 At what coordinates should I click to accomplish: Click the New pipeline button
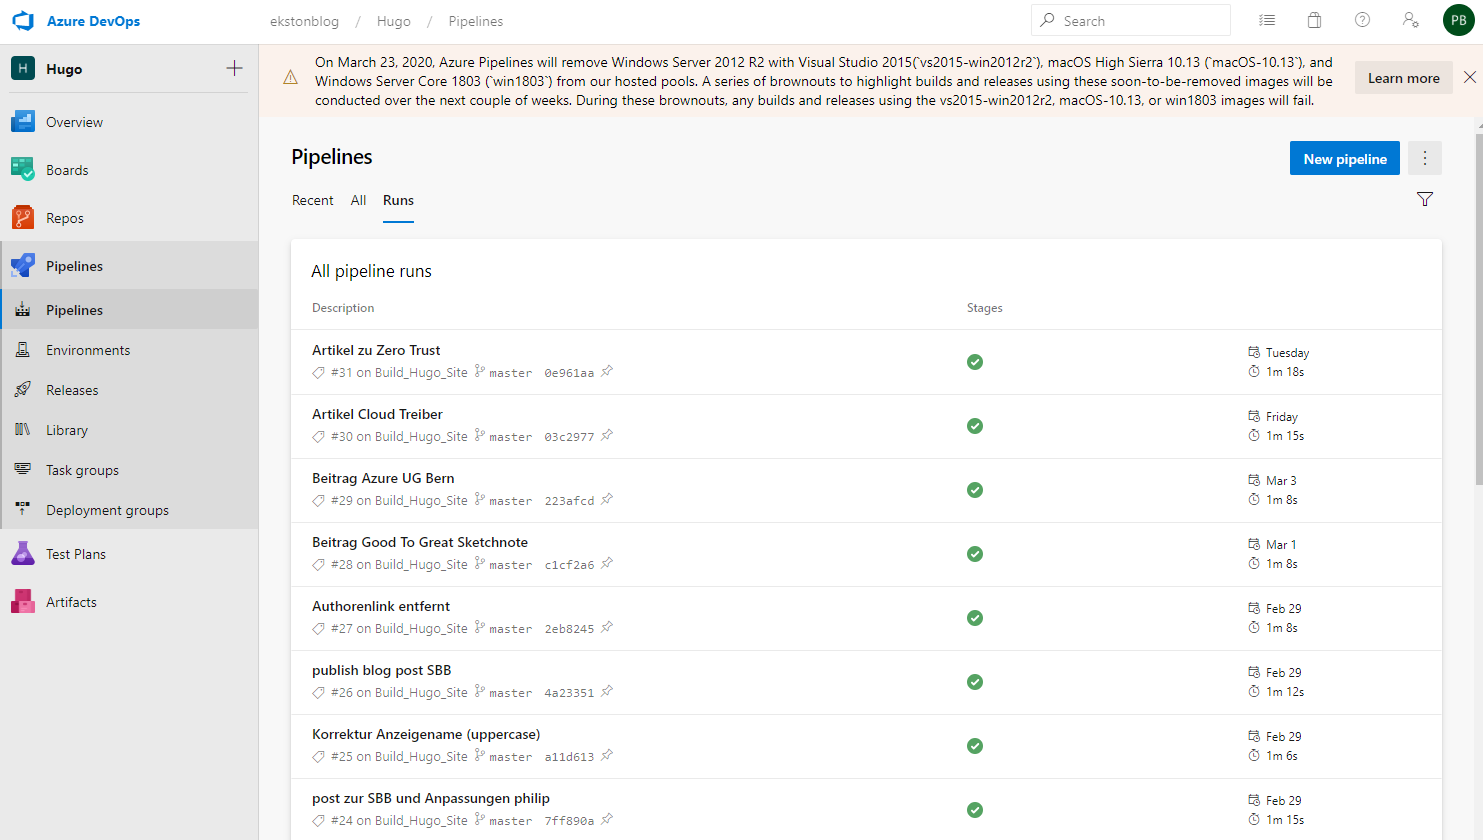1345,158
